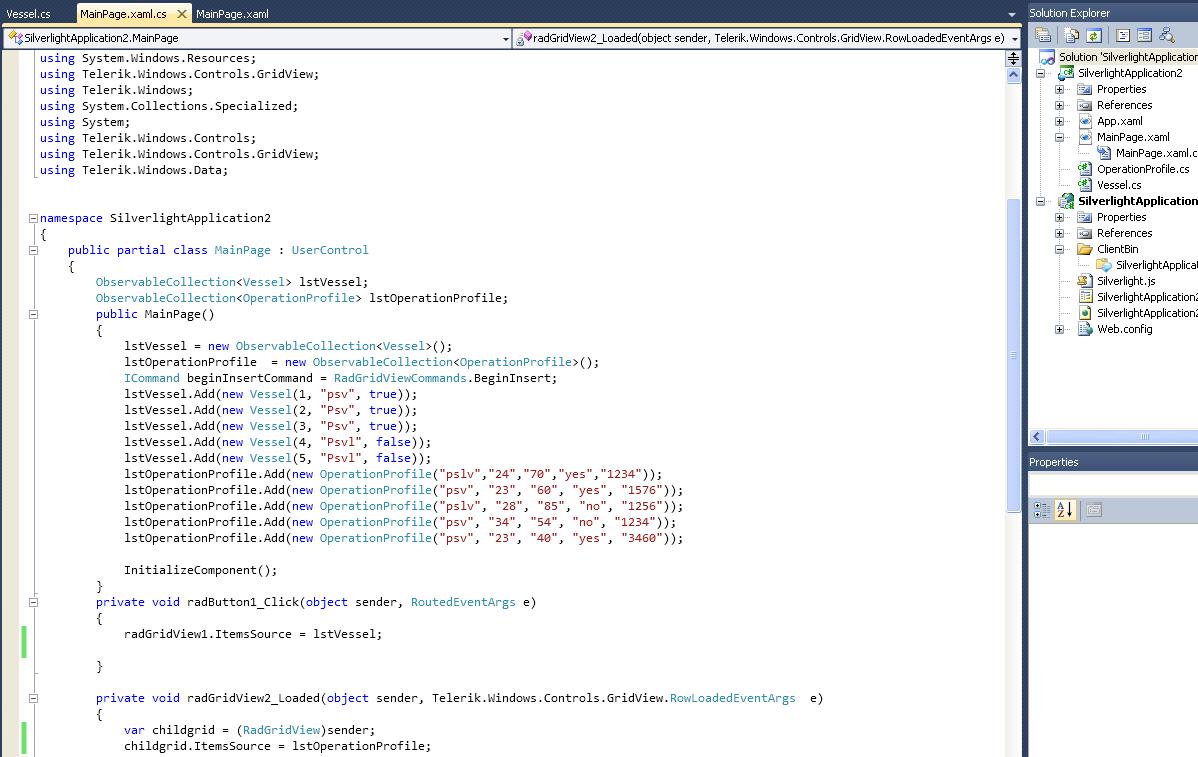The width and height of the screenshot is (1198, 757).
Task: Switch to the MainPage.xaml tab
Action: pos(232,14)
